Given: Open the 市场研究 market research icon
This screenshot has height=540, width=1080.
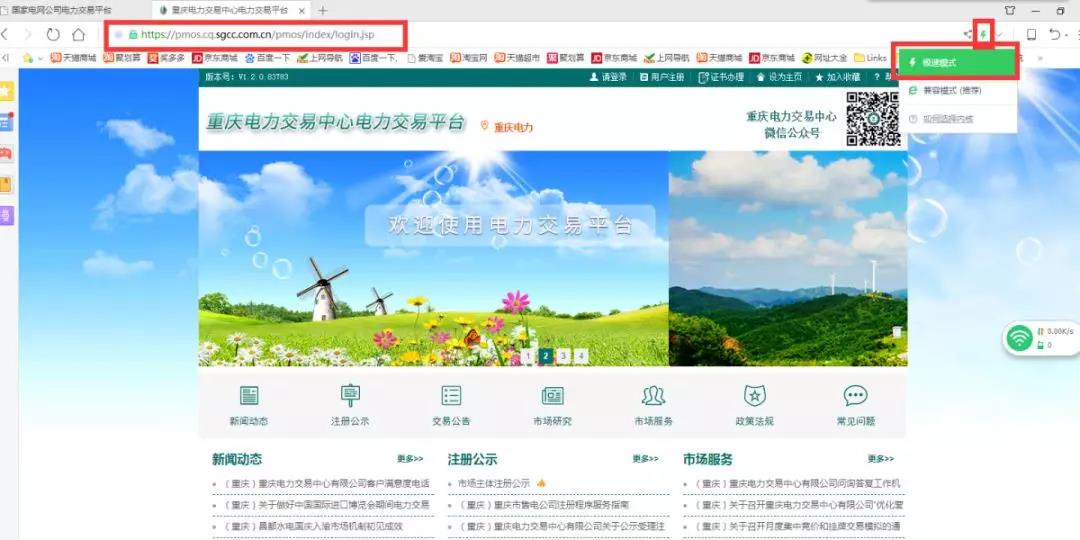Looking at the screenshot, I should pos(552,396).
